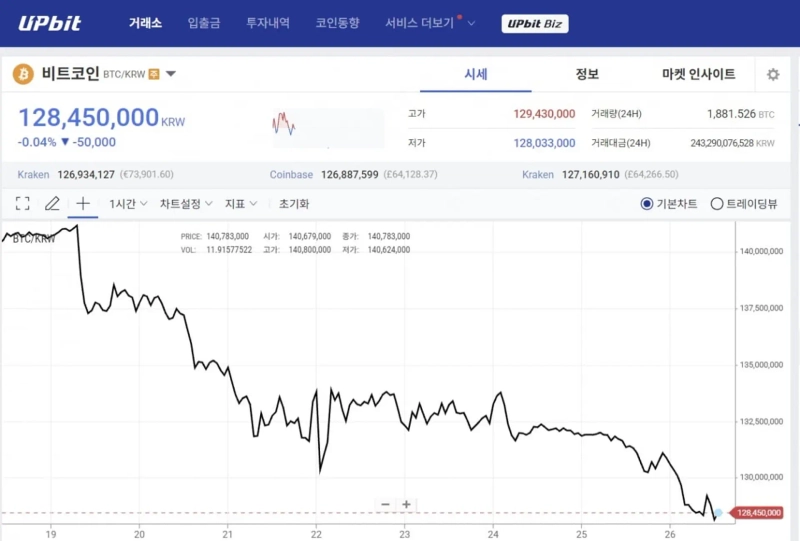This screenshot has height=541, width=800.
Task: Open the 마켓 인사이트 tab
Action: 698,74
